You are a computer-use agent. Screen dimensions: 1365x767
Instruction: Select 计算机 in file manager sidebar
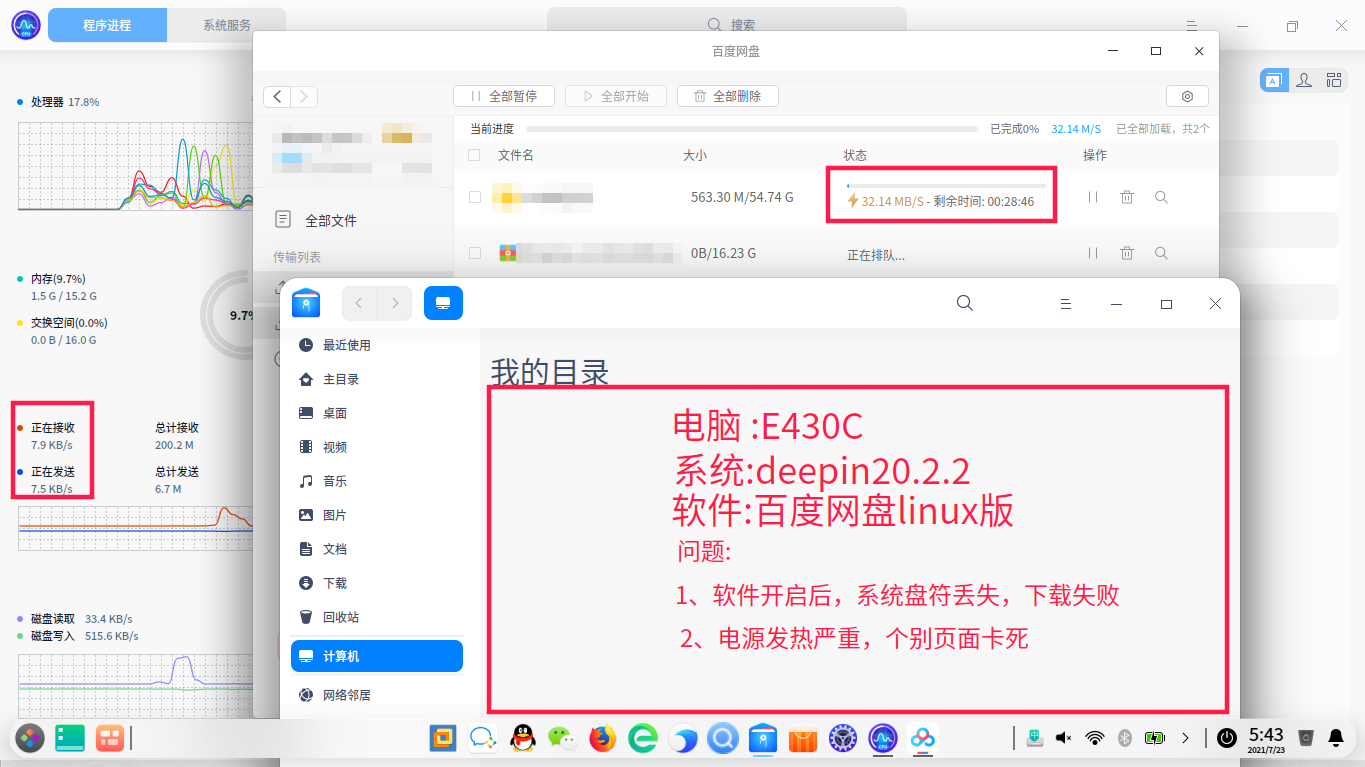pos(377,656)
